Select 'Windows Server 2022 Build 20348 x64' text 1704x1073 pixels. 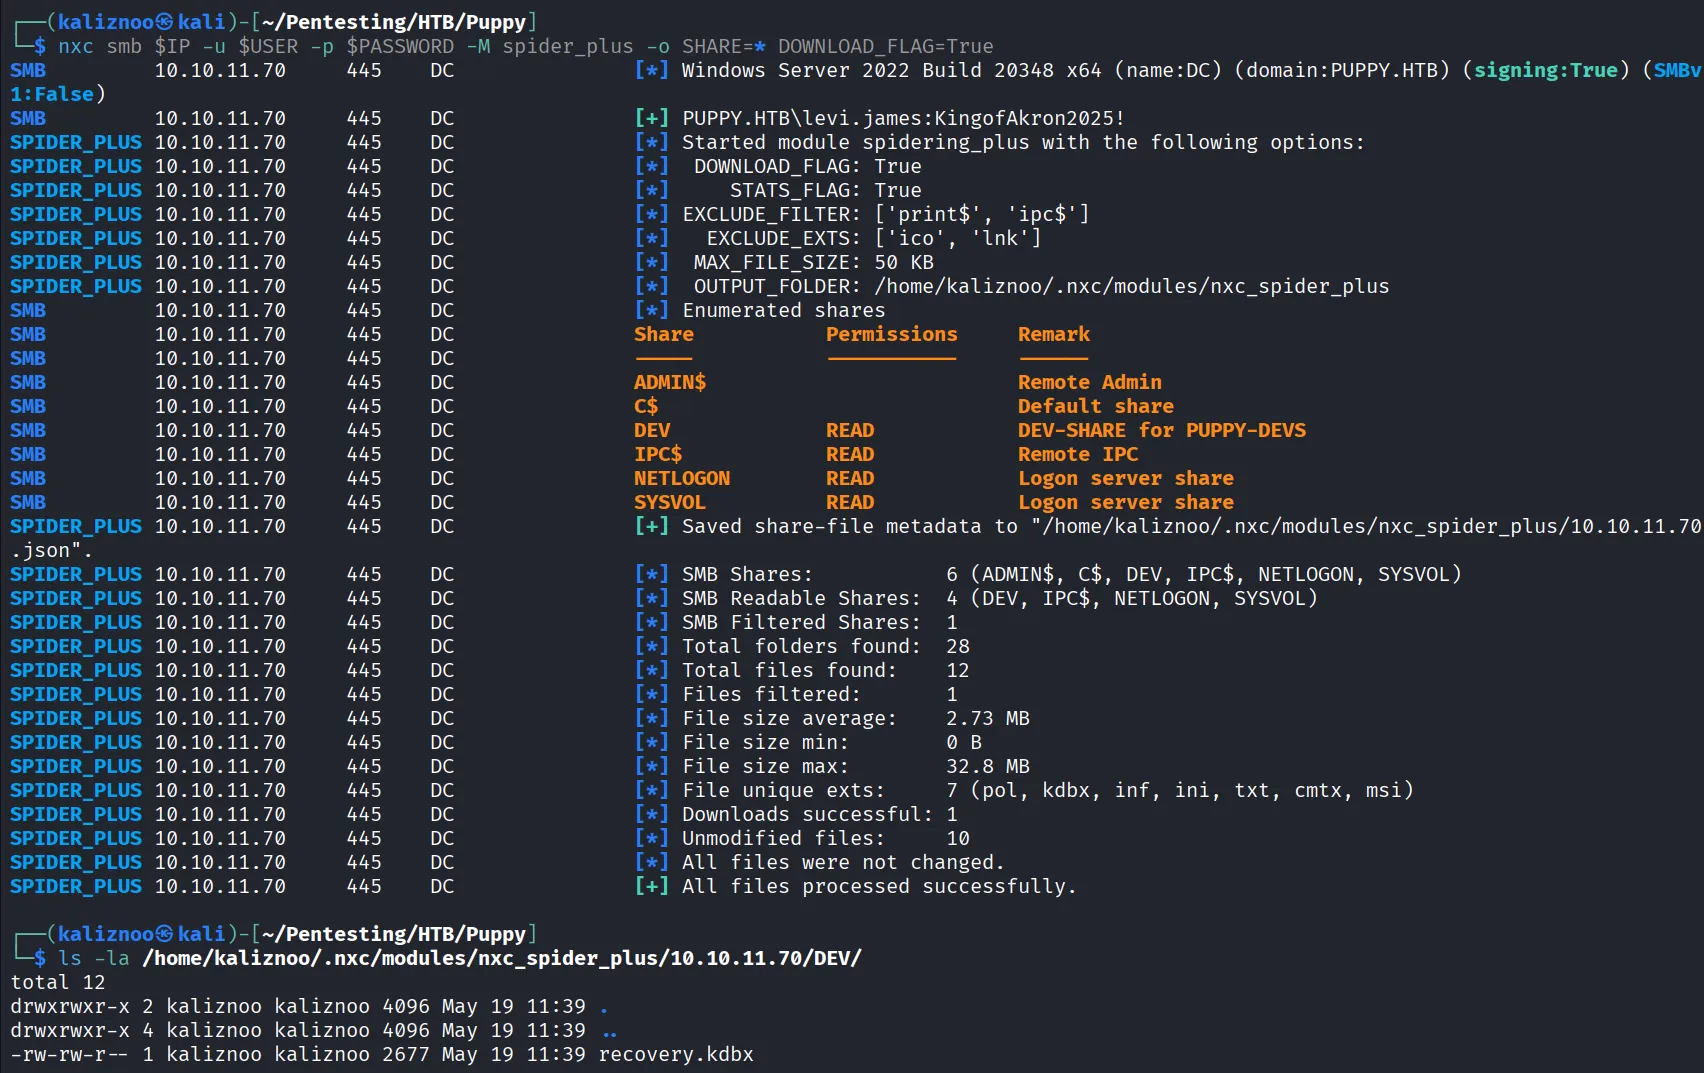click(x=892, y=70)
